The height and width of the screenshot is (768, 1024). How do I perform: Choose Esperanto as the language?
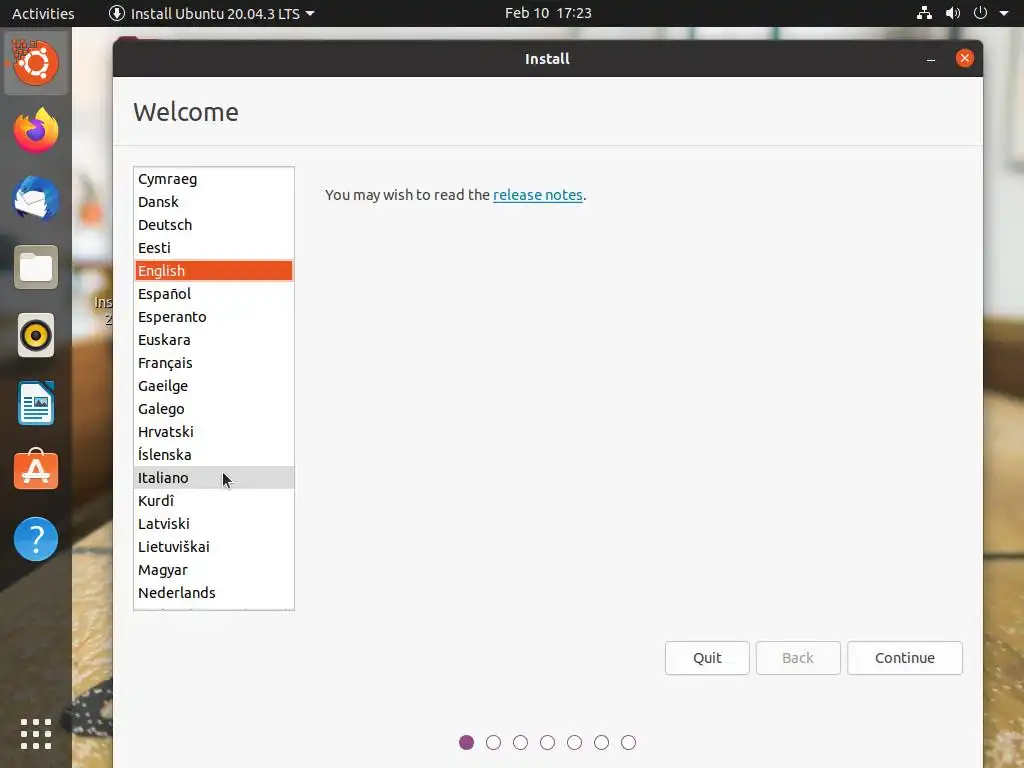point(214,317)
